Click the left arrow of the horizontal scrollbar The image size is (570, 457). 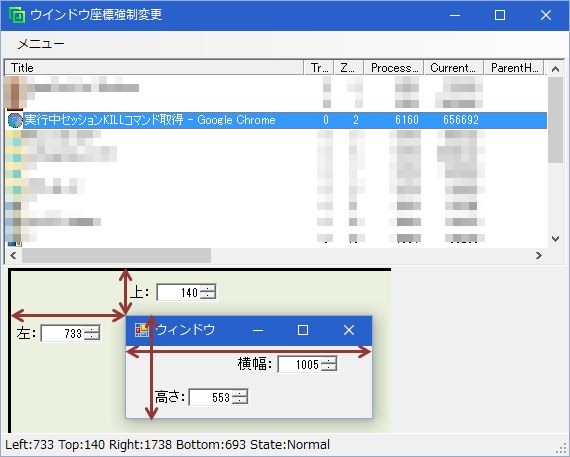click(13, 256)
